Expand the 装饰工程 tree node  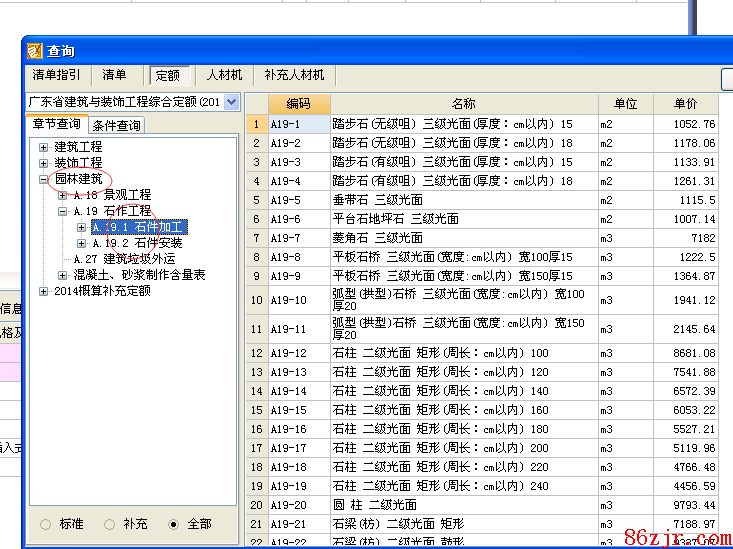(x=43, y=163)
